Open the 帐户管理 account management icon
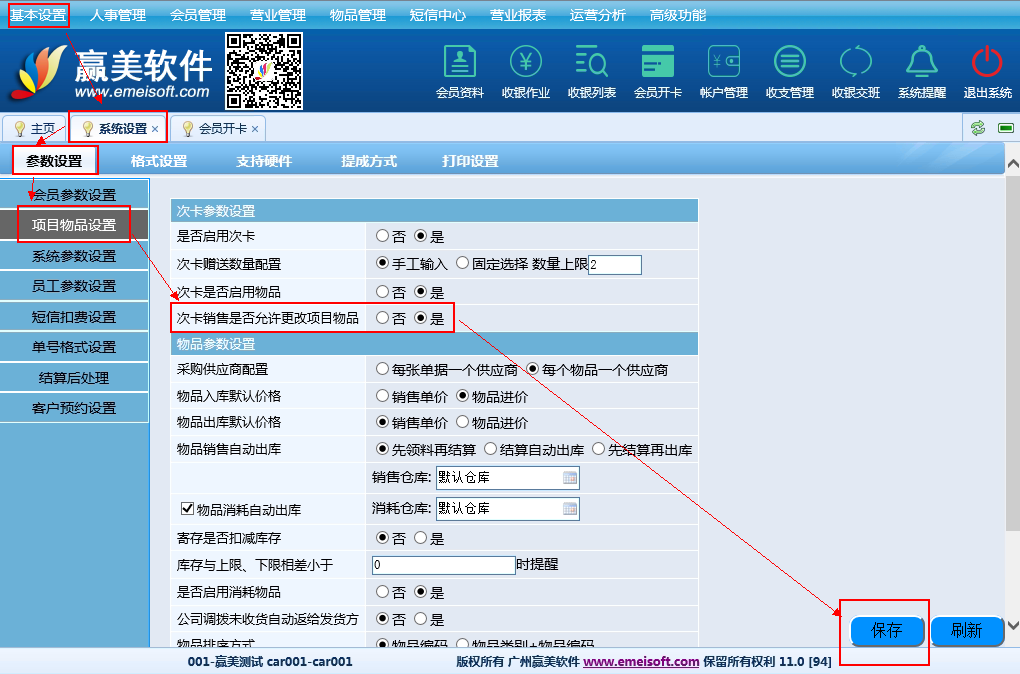The height and width of the screenshot is (674, 1020). pos(723,69)
